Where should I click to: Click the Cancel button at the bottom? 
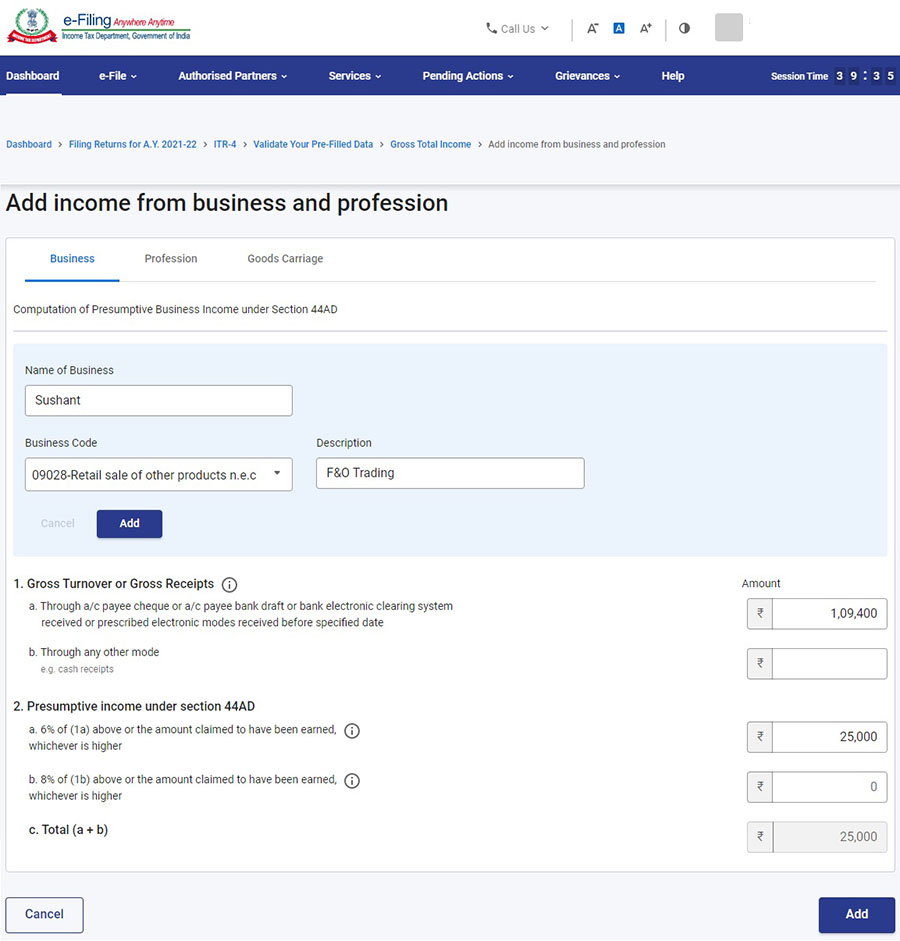(44, 914)
